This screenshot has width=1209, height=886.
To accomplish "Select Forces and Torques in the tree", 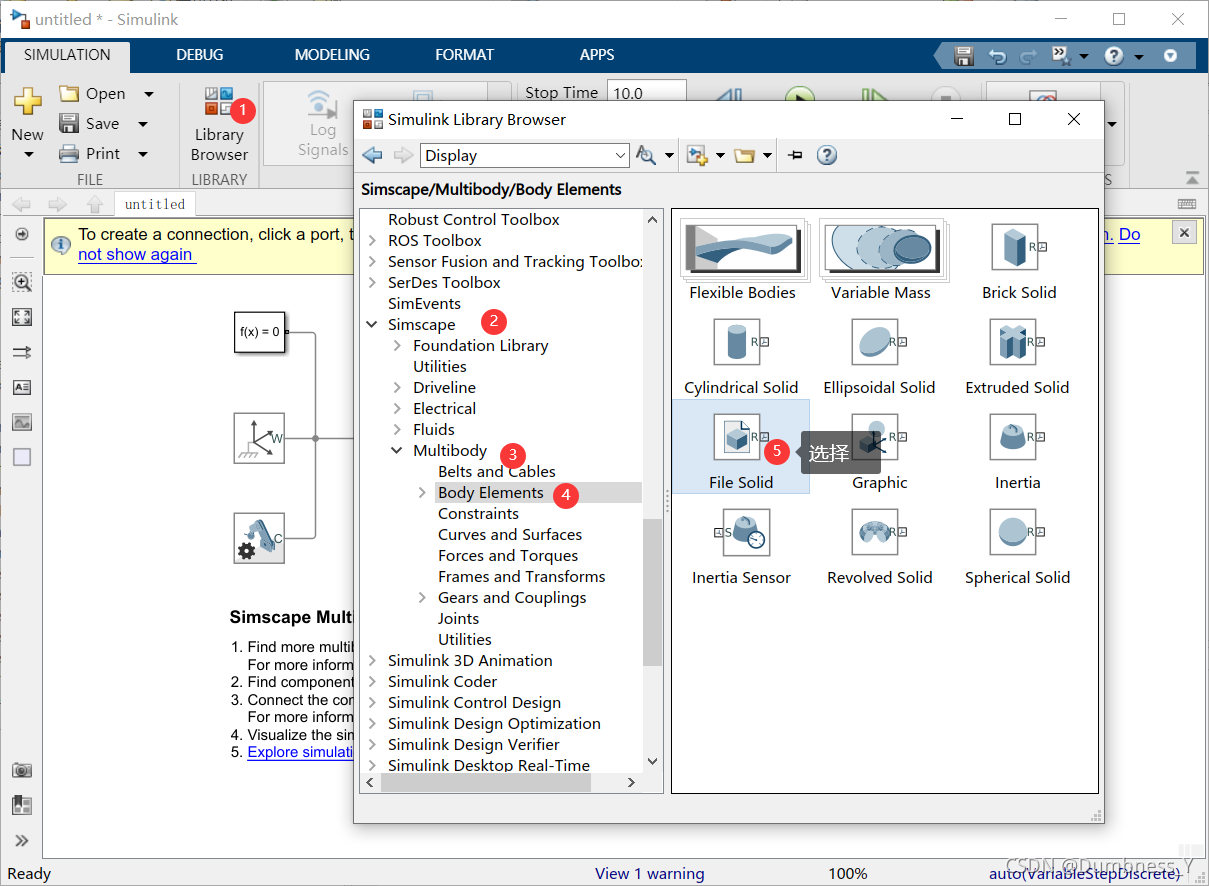I will click(508, 556).
